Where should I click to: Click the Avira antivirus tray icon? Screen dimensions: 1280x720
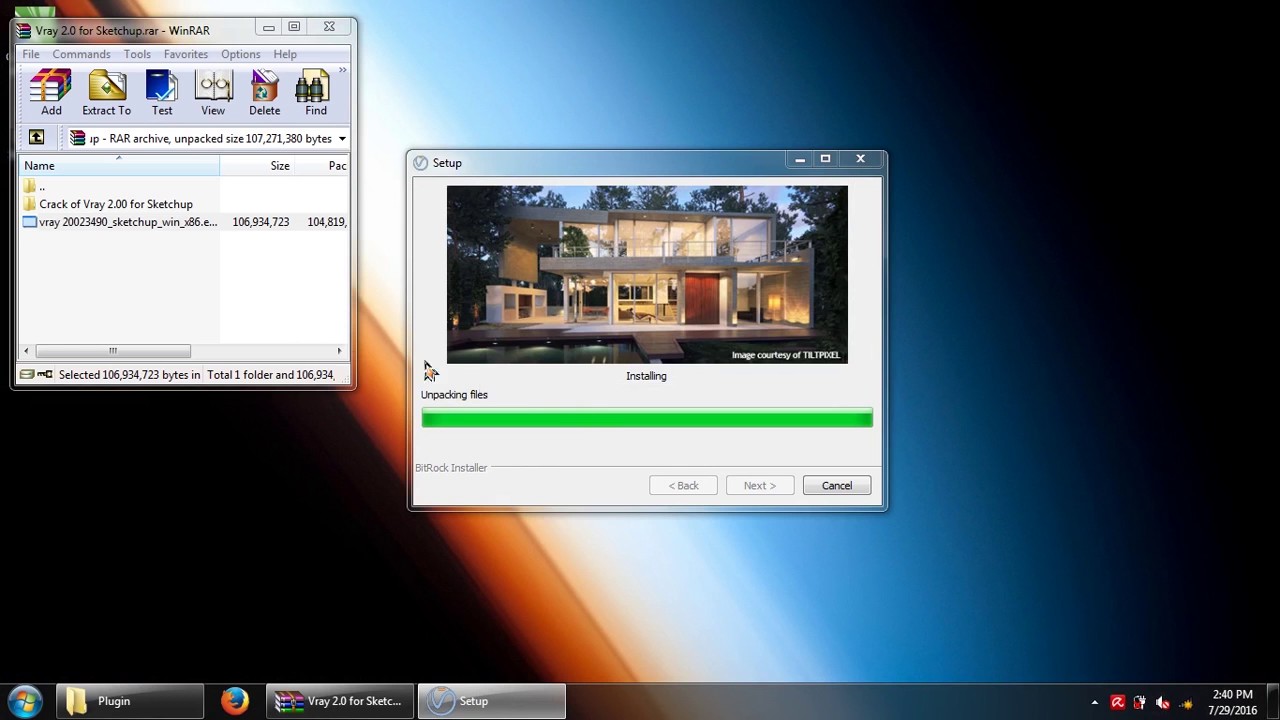1118,703
